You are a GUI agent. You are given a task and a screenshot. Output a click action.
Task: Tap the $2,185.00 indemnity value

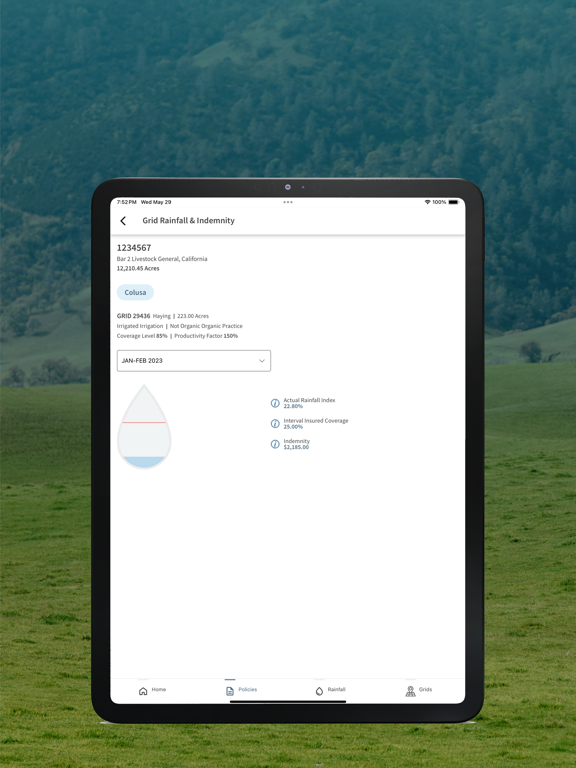[x=296, y=447]
